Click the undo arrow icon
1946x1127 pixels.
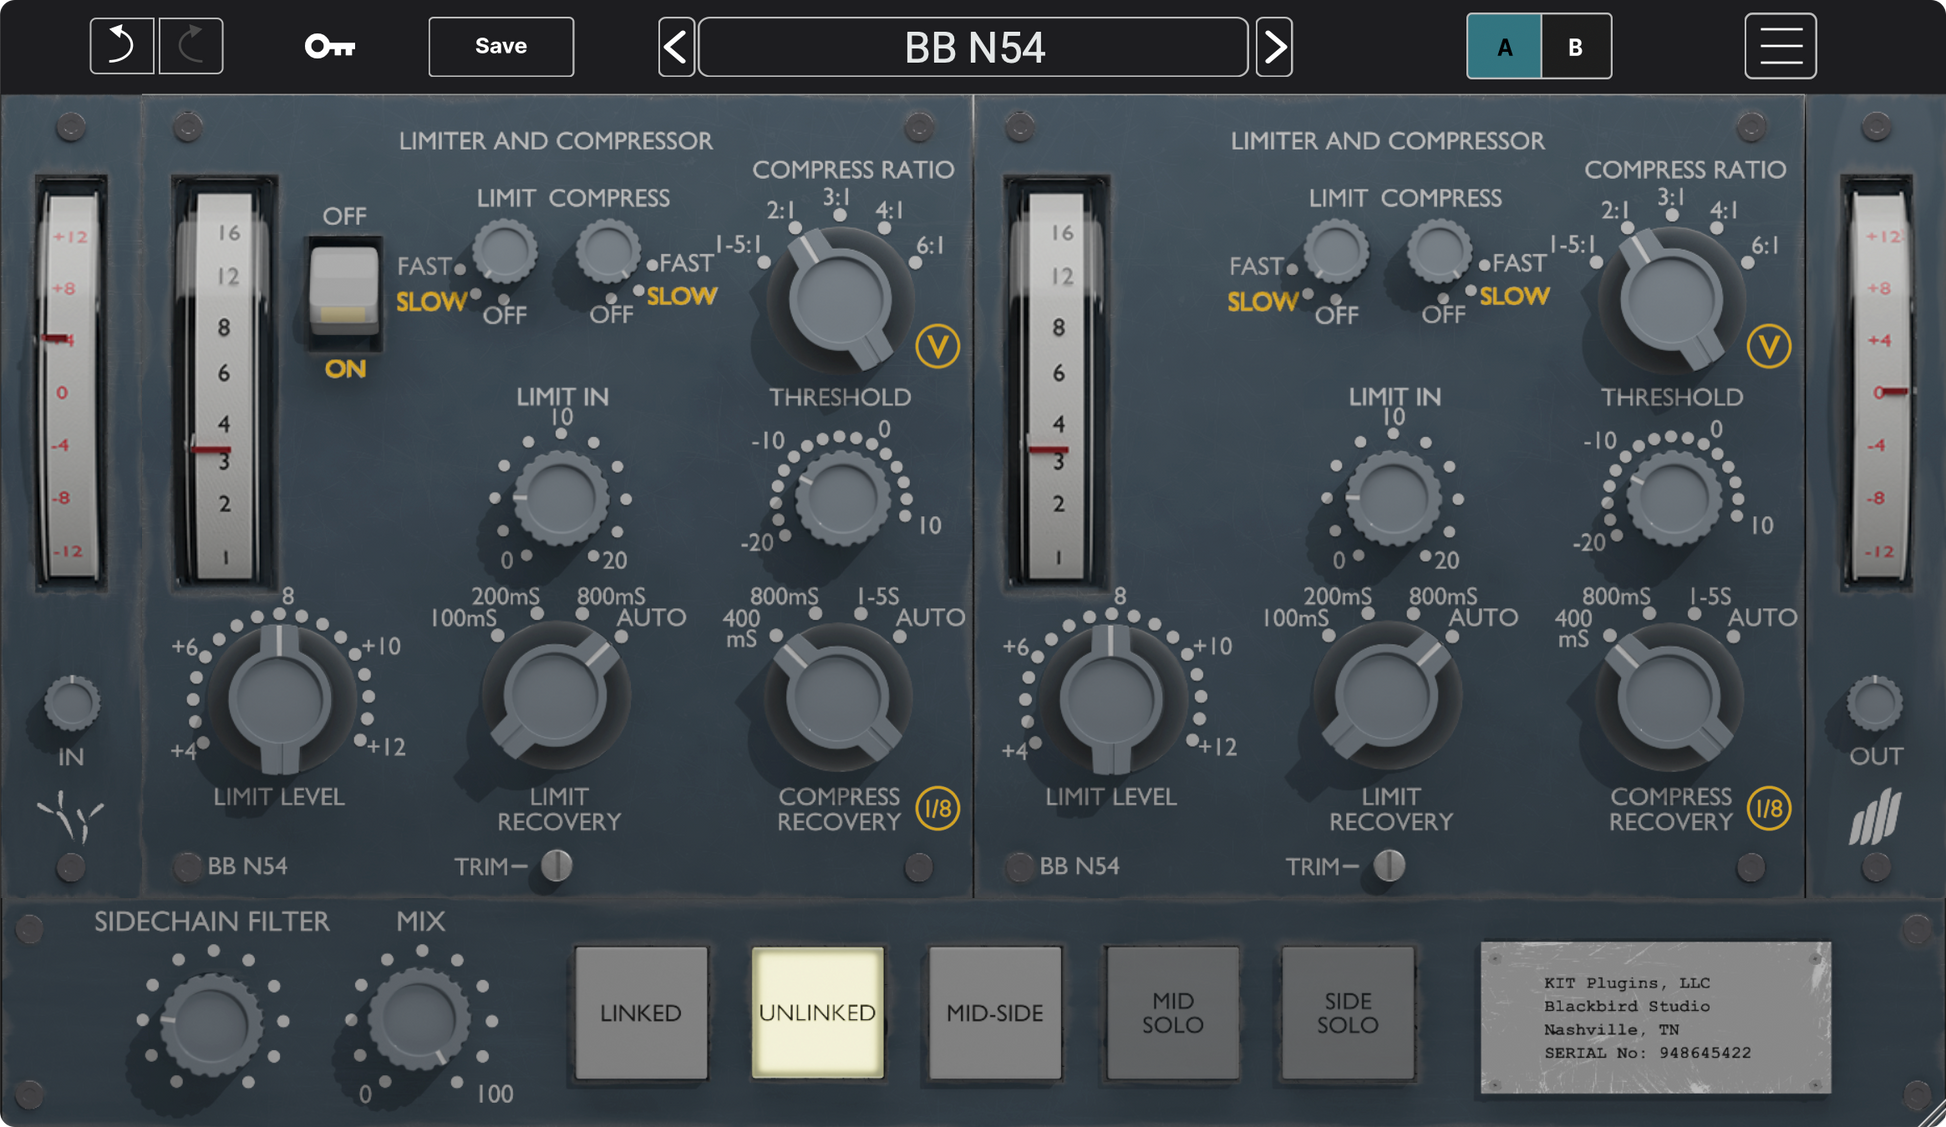[121, 45]
